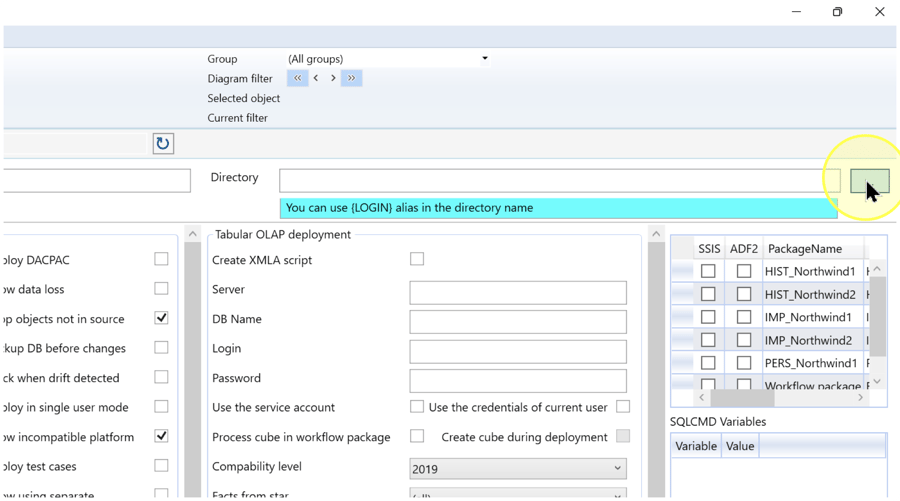Click the Login text field
Image resolution: width=900 pixels, height=501 pixels.
pyautogui.click(x=518, y=352)
